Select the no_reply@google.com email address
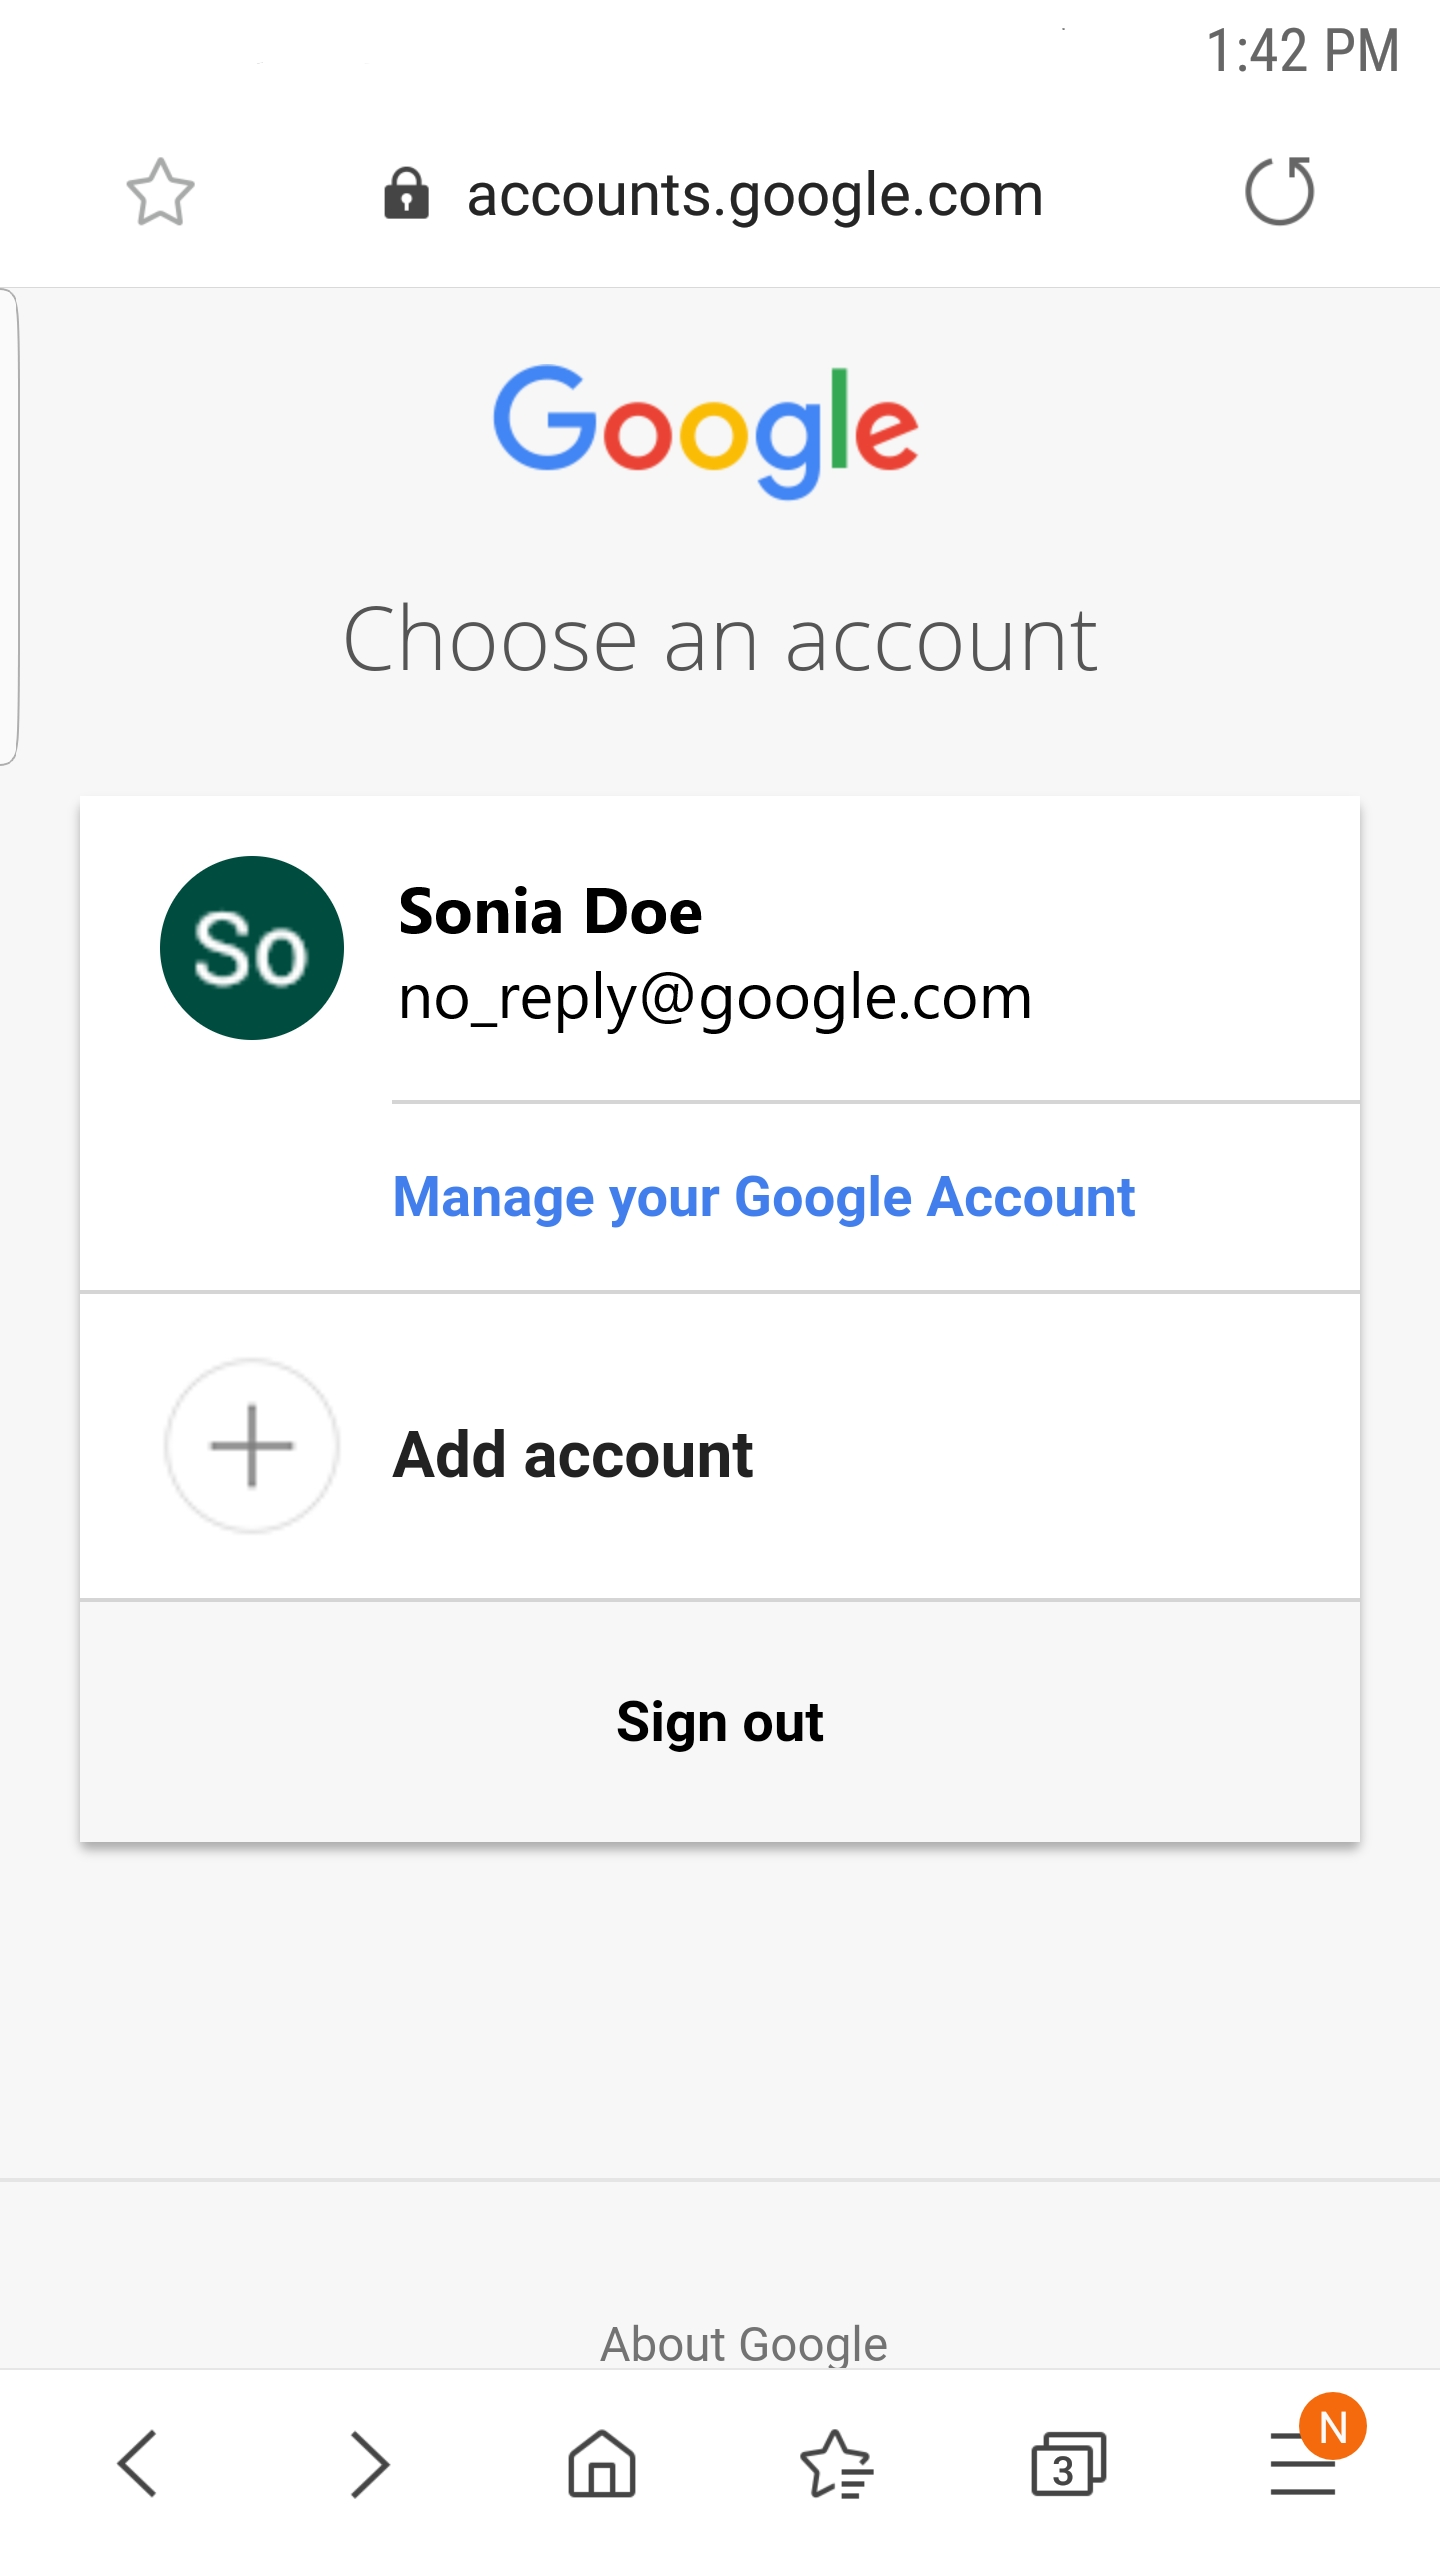 coord(715,998)
